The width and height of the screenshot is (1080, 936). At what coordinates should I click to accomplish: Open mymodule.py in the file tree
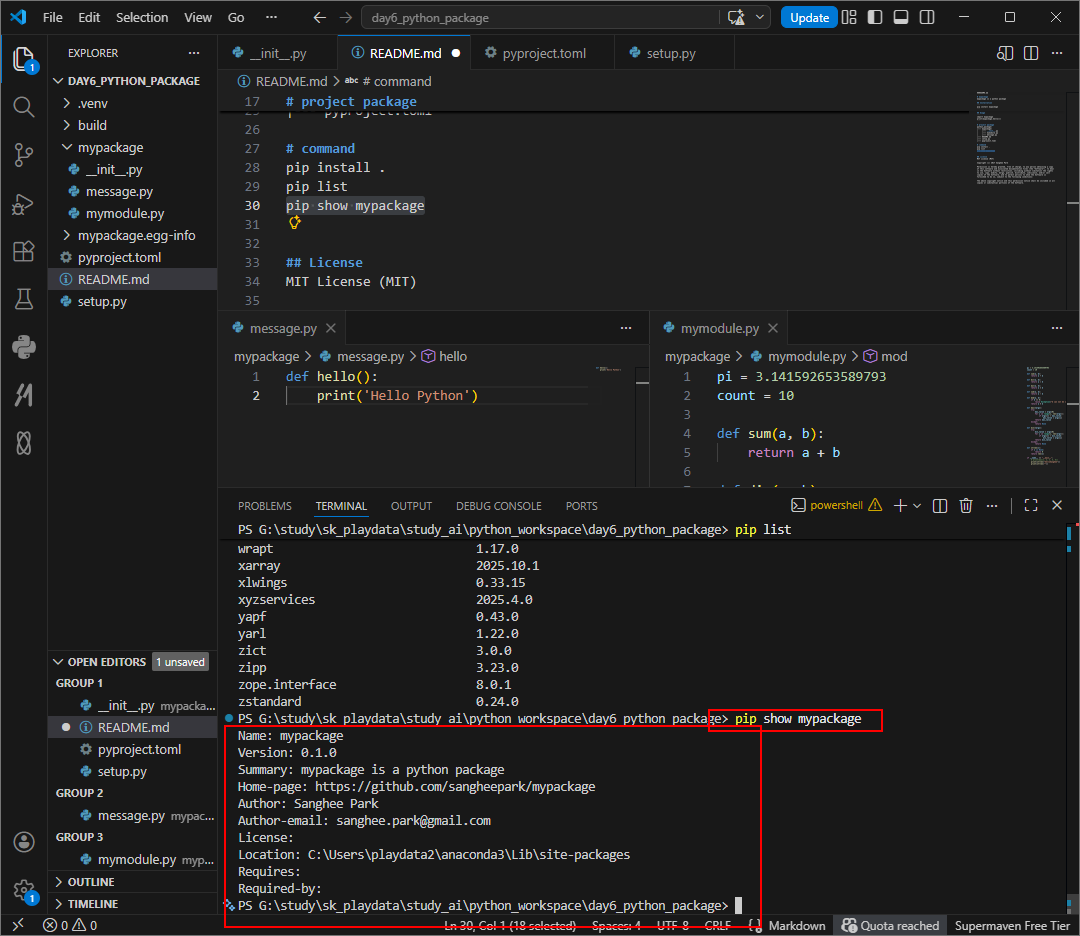(132, 214)
